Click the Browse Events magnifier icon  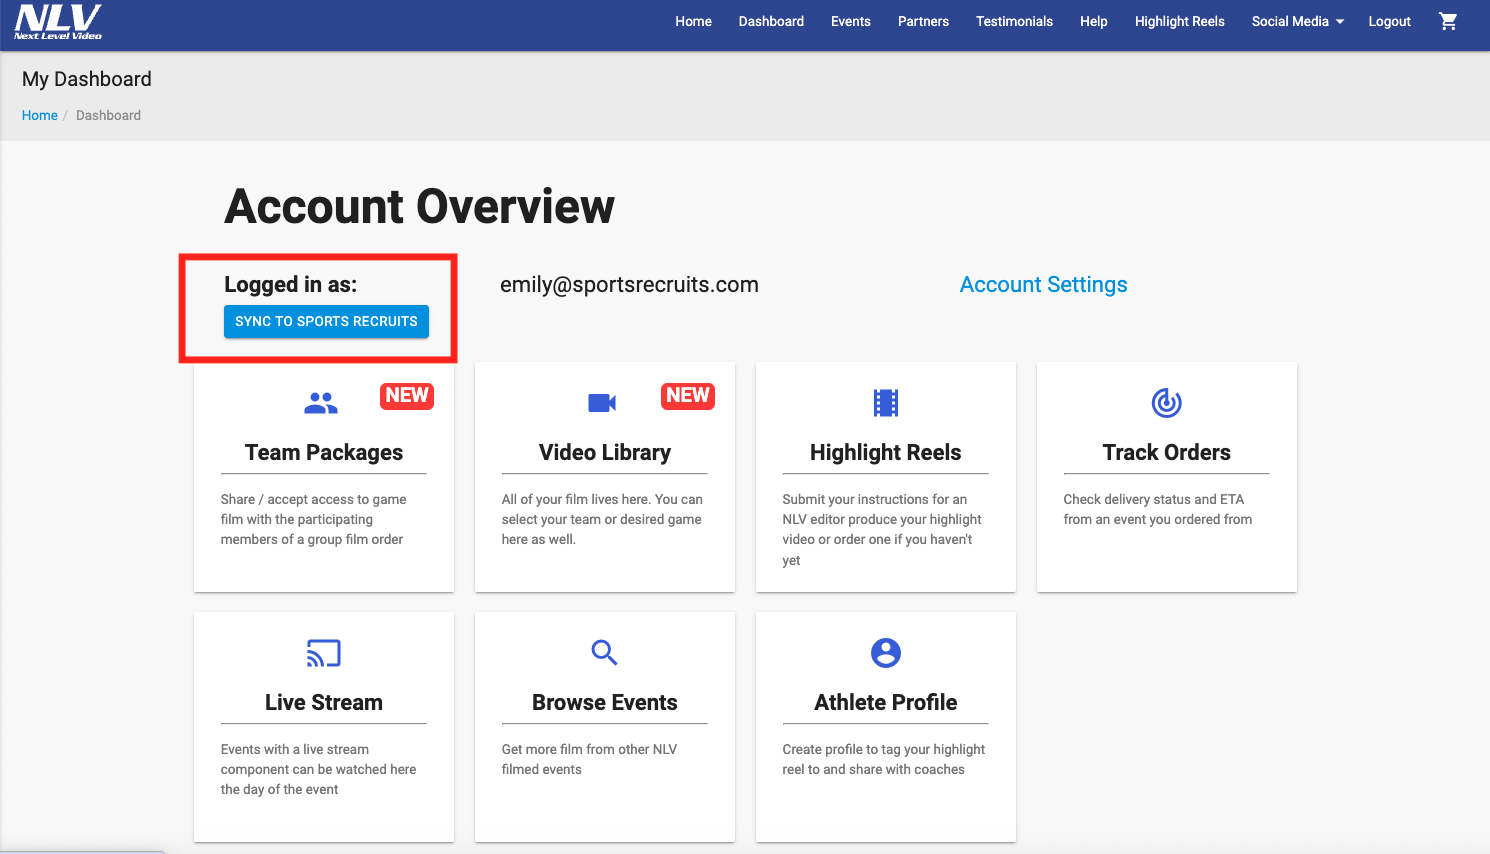604,653
